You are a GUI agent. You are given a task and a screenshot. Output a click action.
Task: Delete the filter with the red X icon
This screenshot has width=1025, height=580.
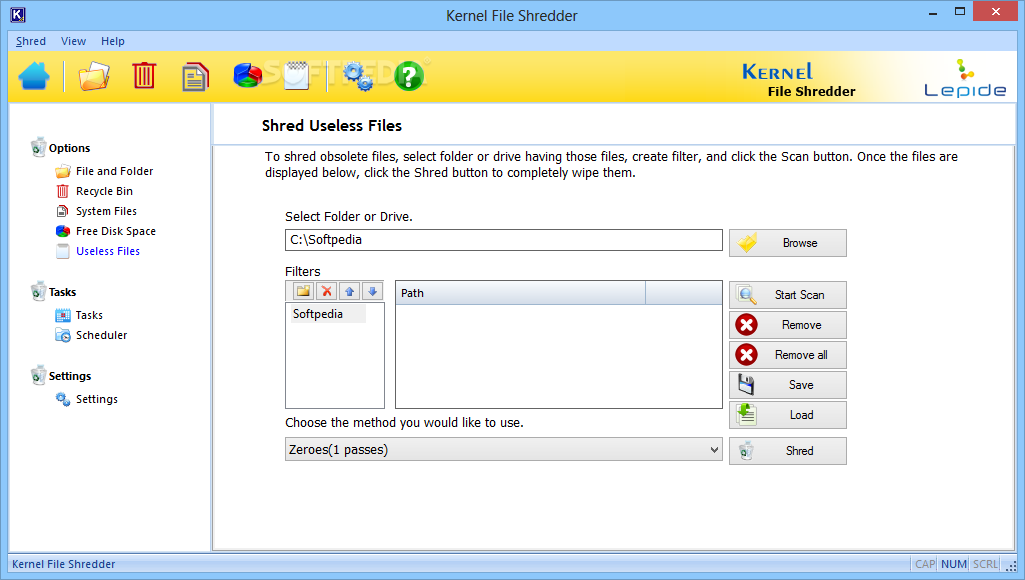pyautogui.click(x=326, y=292)
